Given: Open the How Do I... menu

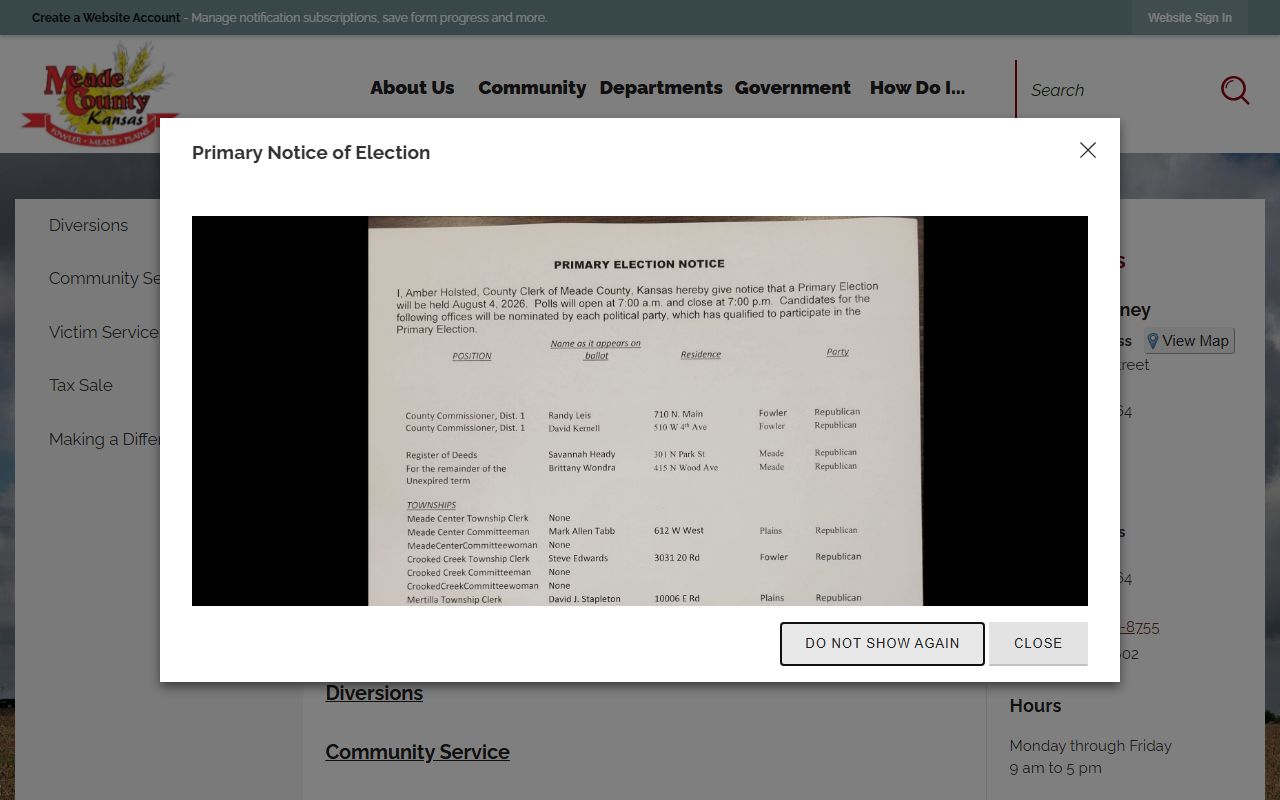Looking at the screenshot, I should point(917,88).
